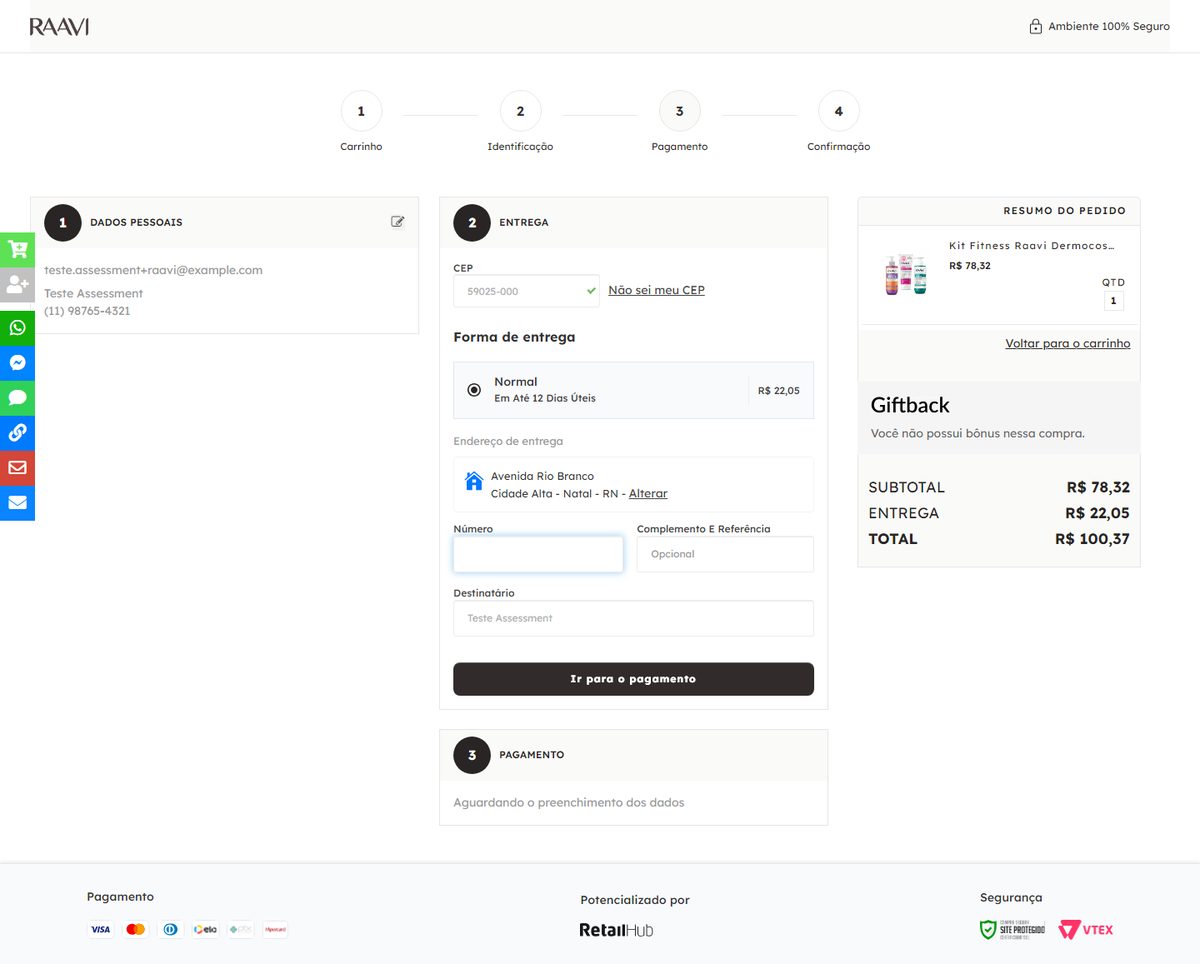Image resolution: width=1200 pixels, height=964 pixels.
Task: Click the green cart icon in sidebar
Action: click(17, 250)
